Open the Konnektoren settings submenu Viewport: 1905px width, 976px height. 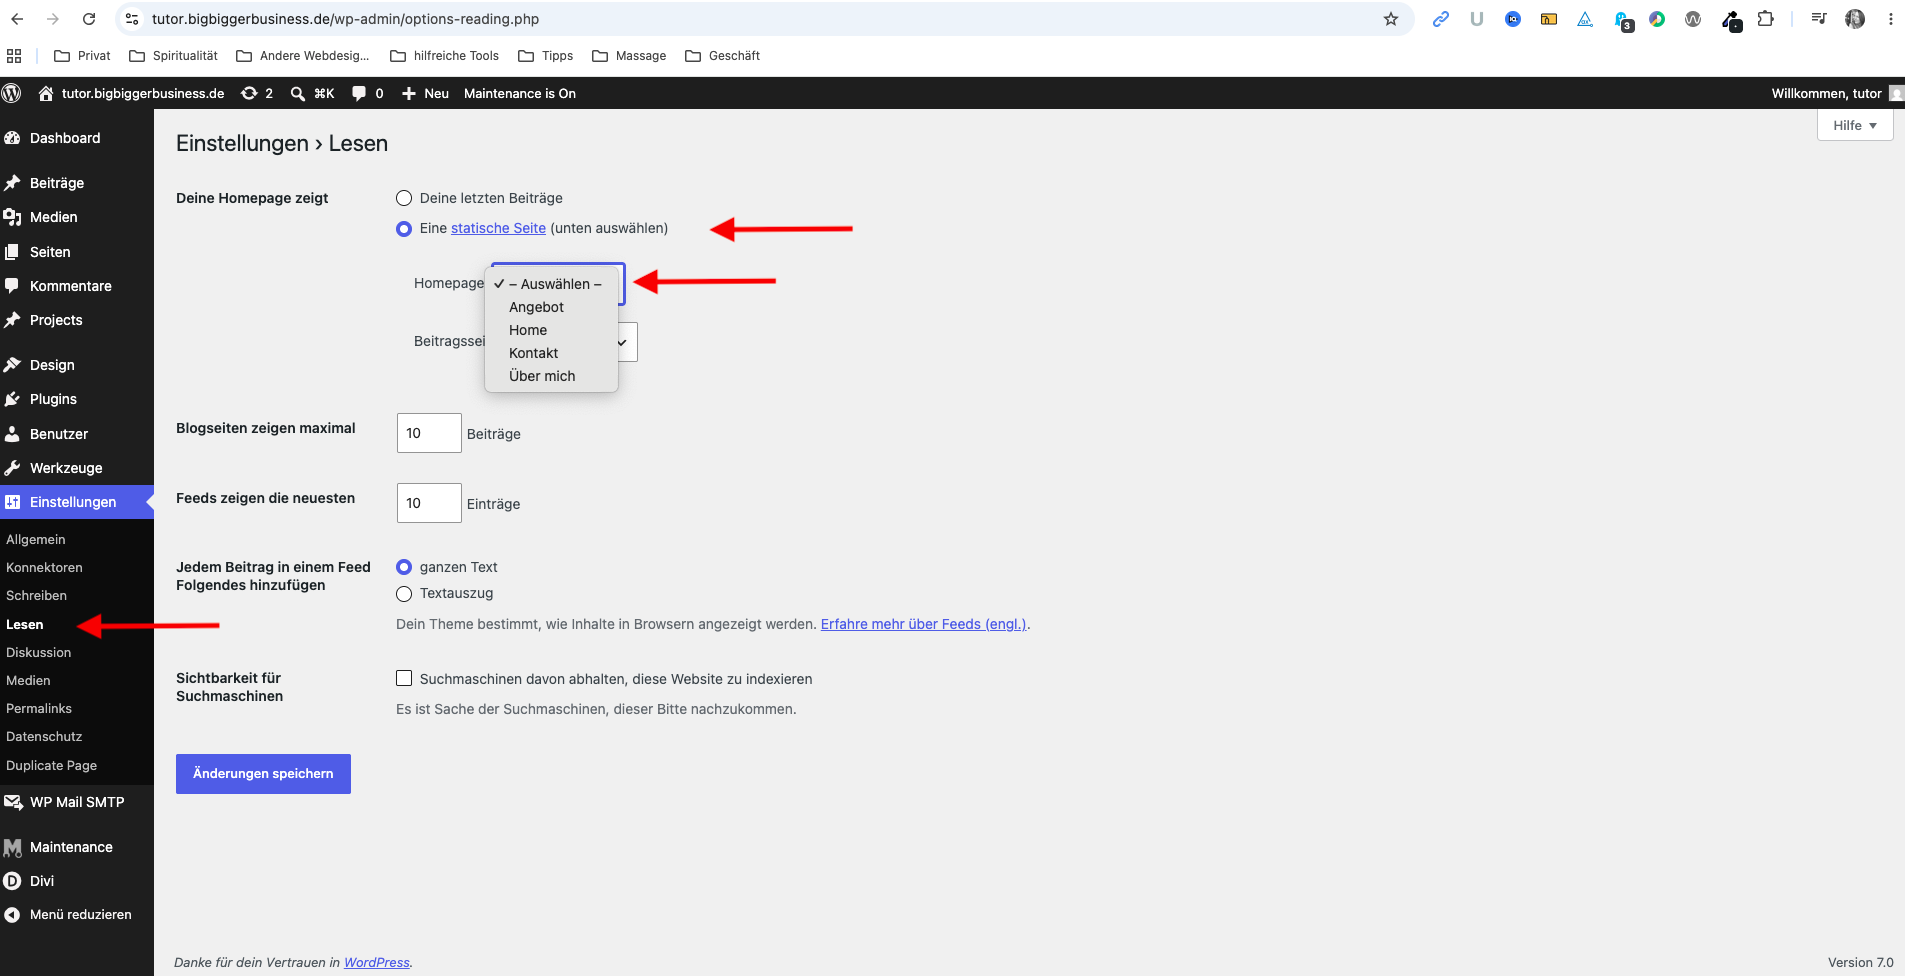(44, 567)
